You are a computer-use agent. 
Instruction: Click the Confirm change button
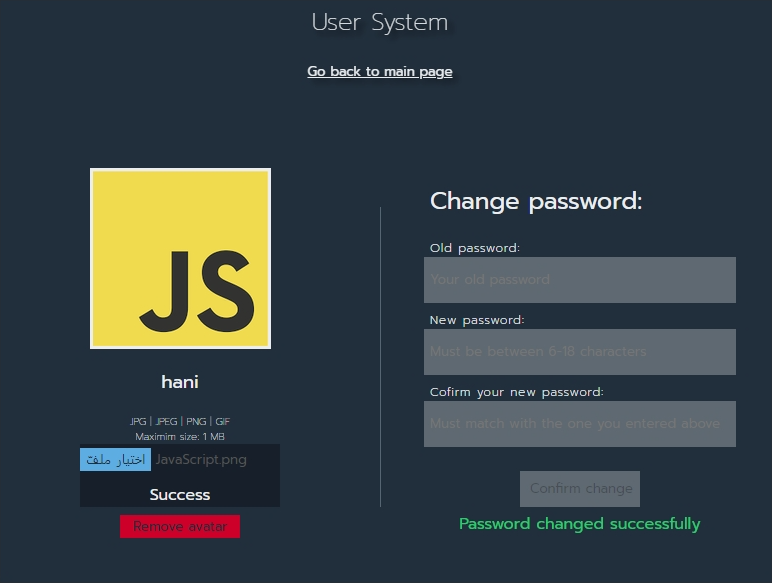[579, 488]
